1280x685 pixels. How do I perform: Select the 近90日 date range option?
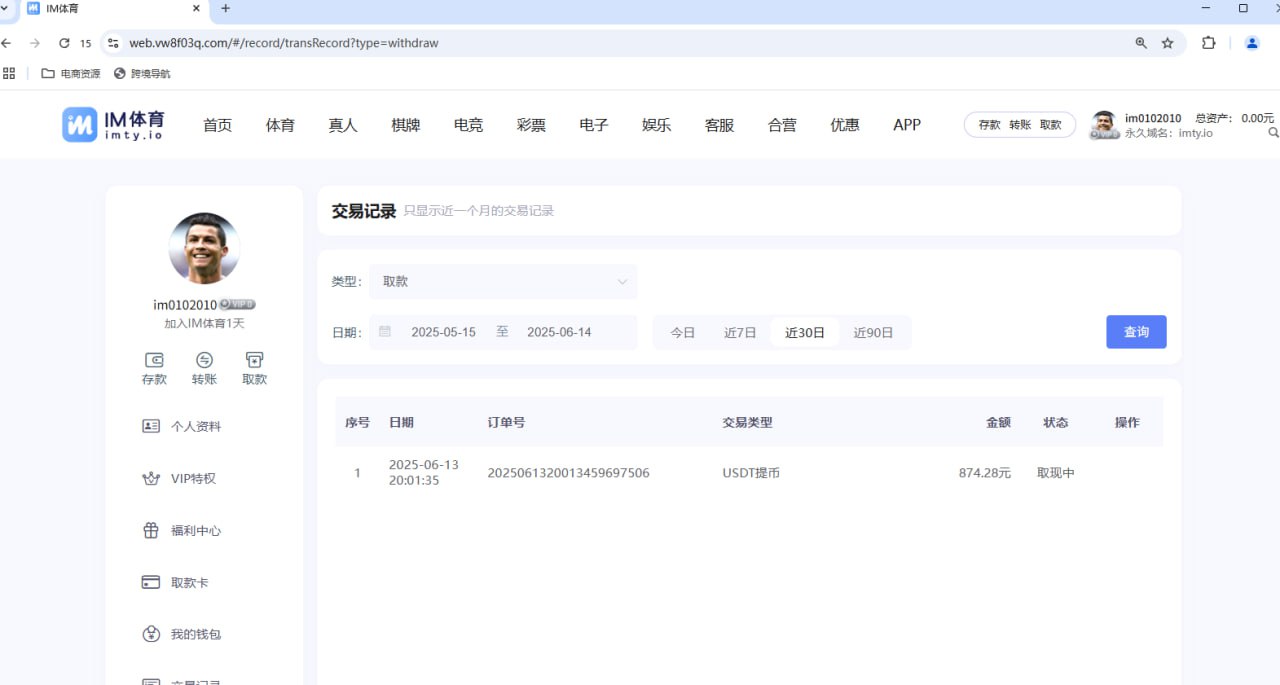click(x=873, y=333)
